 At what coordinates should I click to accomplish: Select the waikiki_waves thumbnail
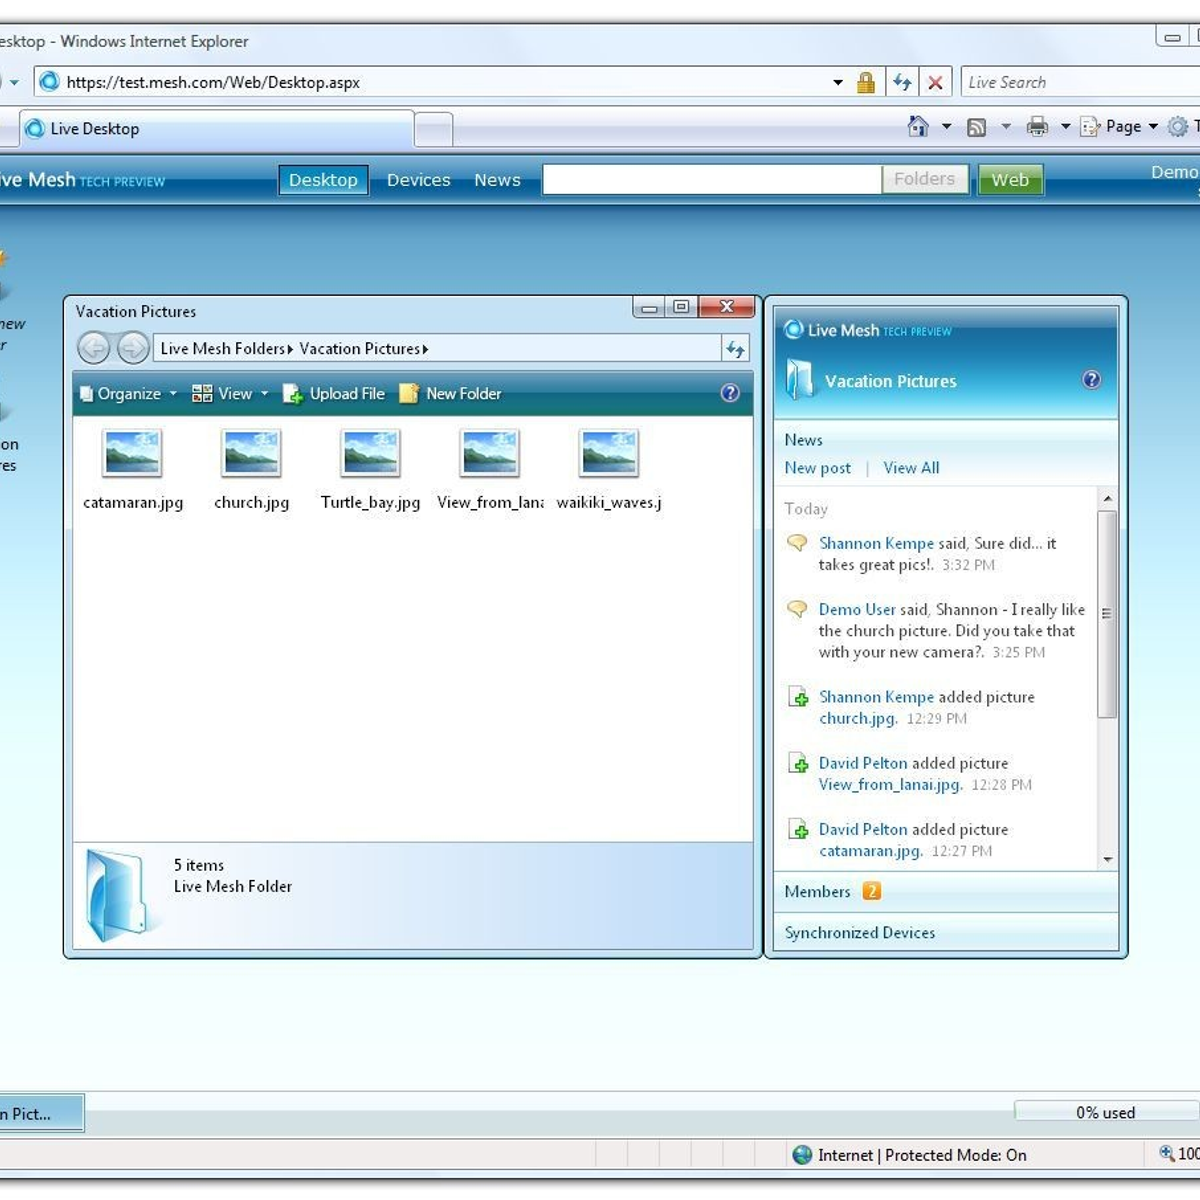pos(609,453)
